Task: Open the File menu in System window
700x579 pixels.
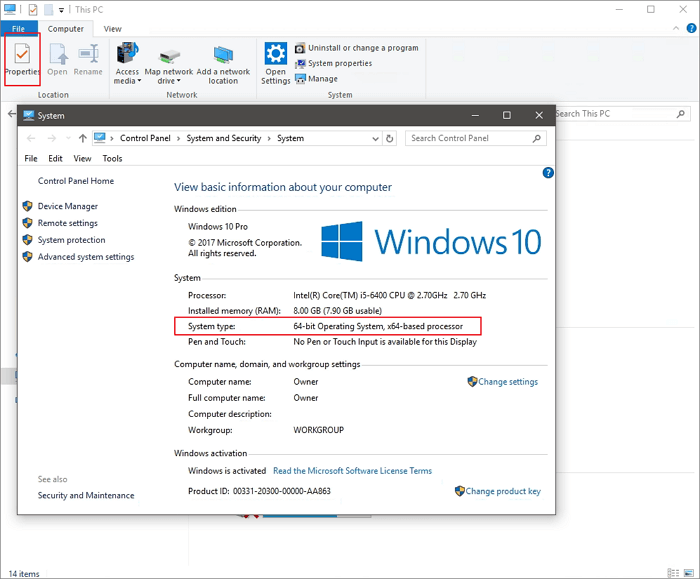Action: [31, 158]
